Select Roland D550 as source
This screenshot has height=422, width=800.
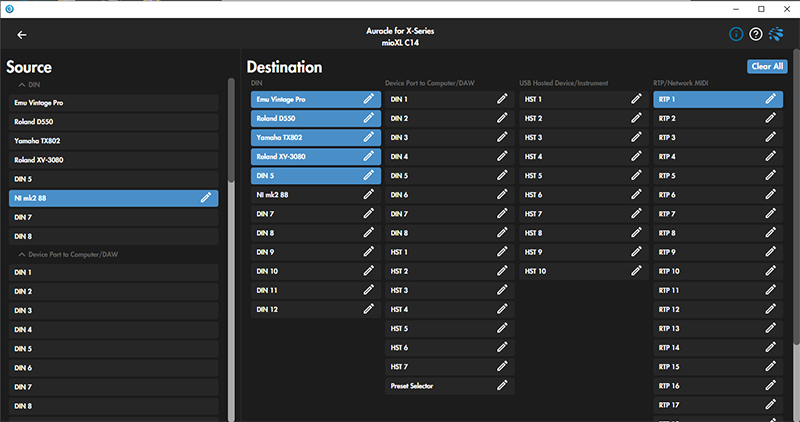click(113, 121)
